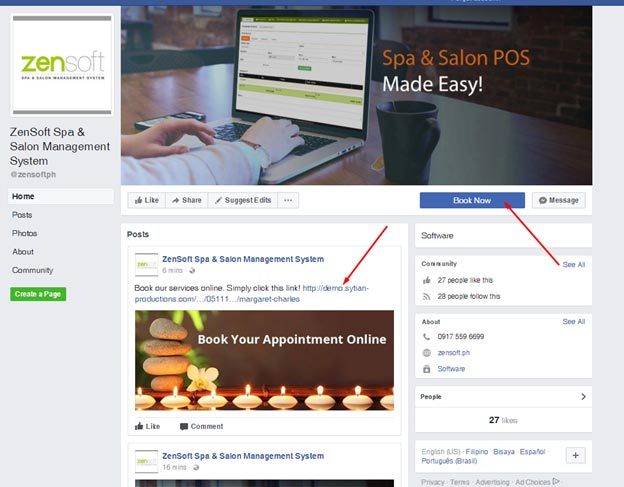
Task: Click the Software category link in About
Action: pyautogui.click(x=451, y=369)
